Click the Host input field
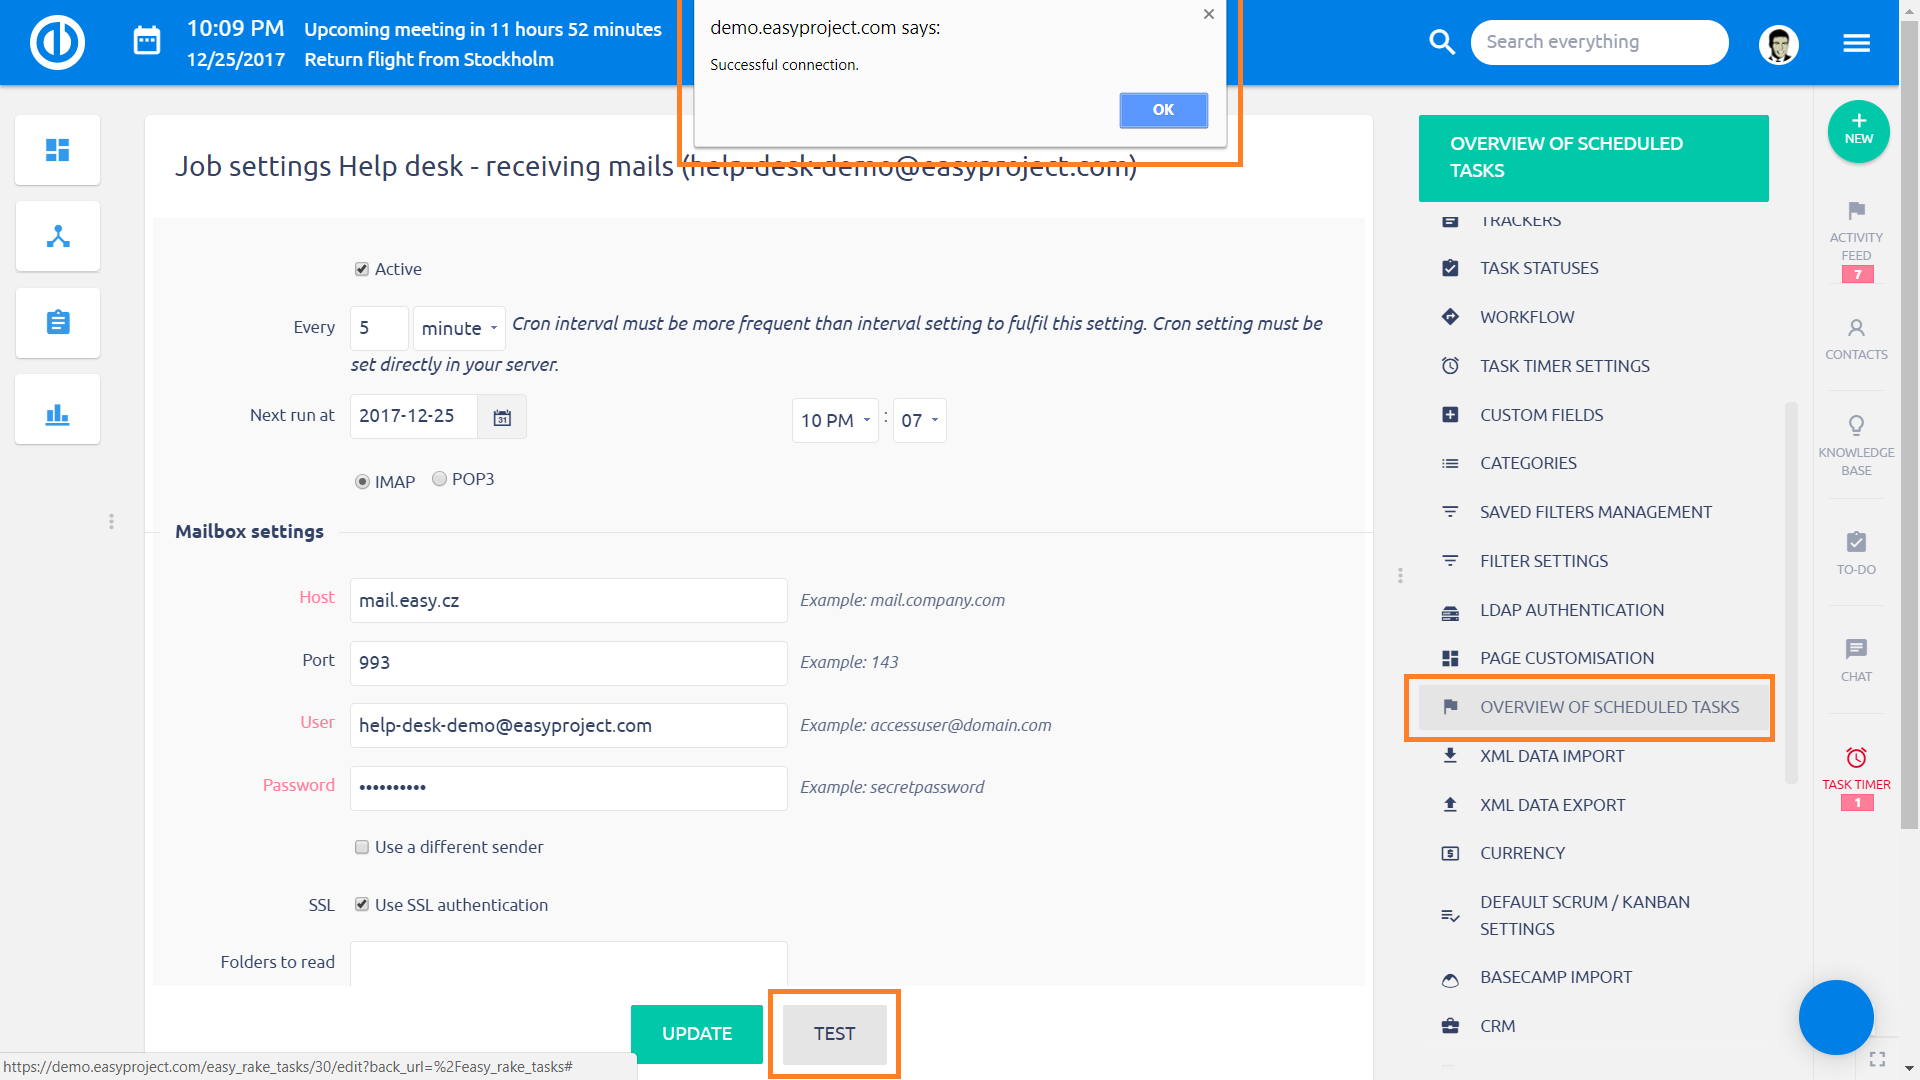This screenshot has height=1080, width=1920. 568,600
